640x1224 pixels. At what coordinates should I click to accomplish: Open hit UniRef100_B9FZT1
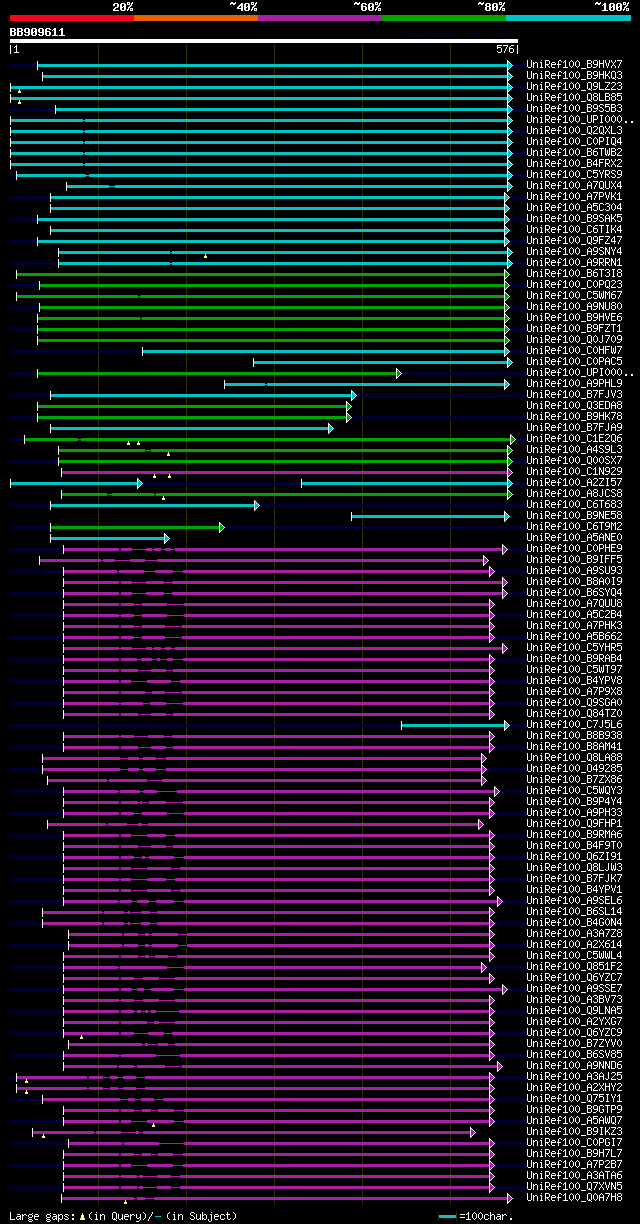click(575, 328)
